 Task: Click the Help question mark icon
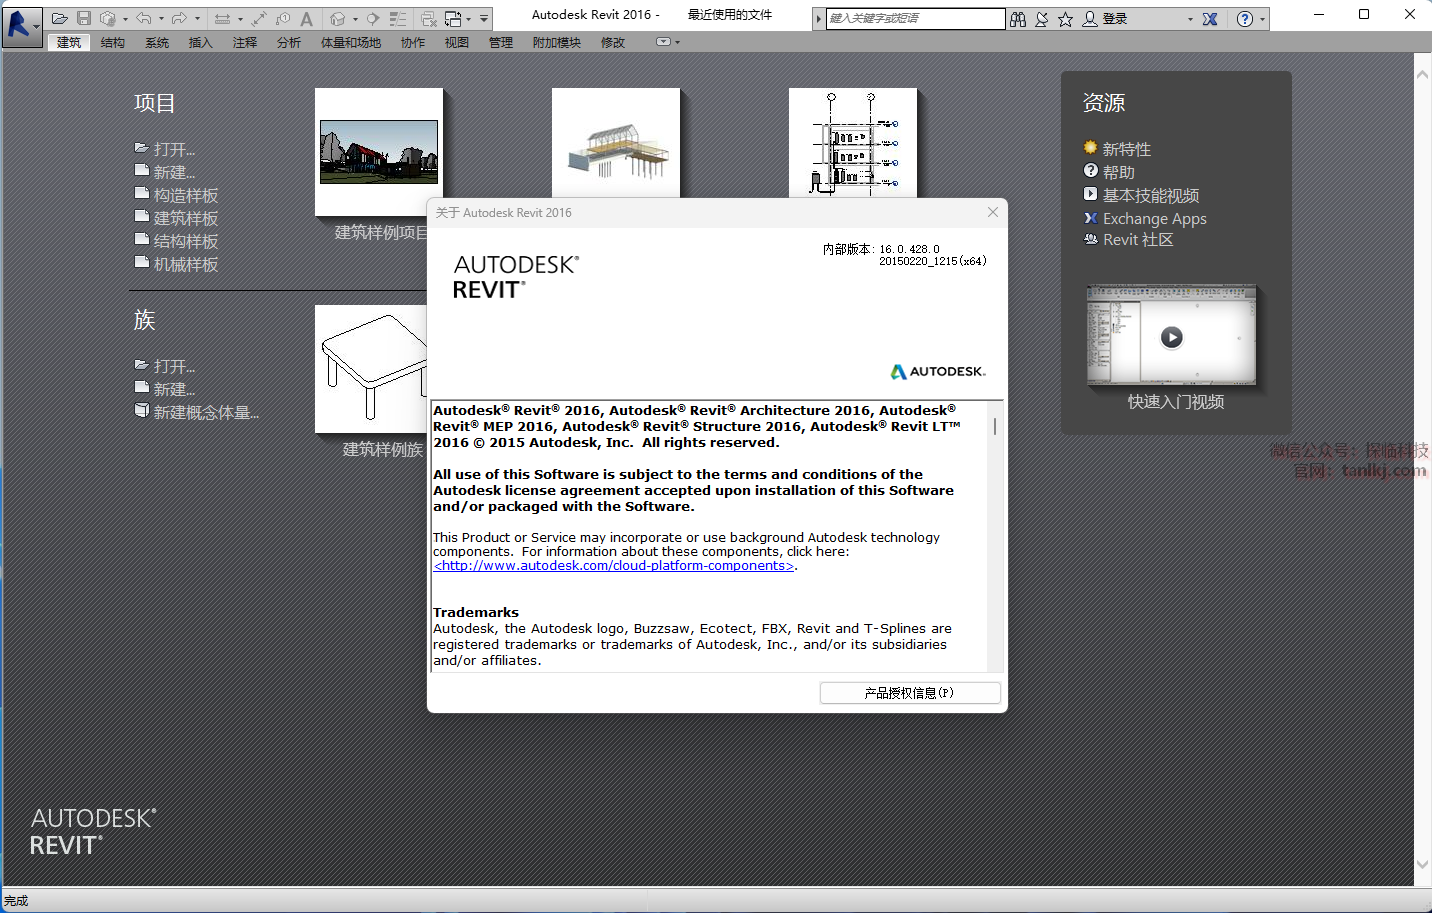pyautogui.click(x=1244, y=19)
